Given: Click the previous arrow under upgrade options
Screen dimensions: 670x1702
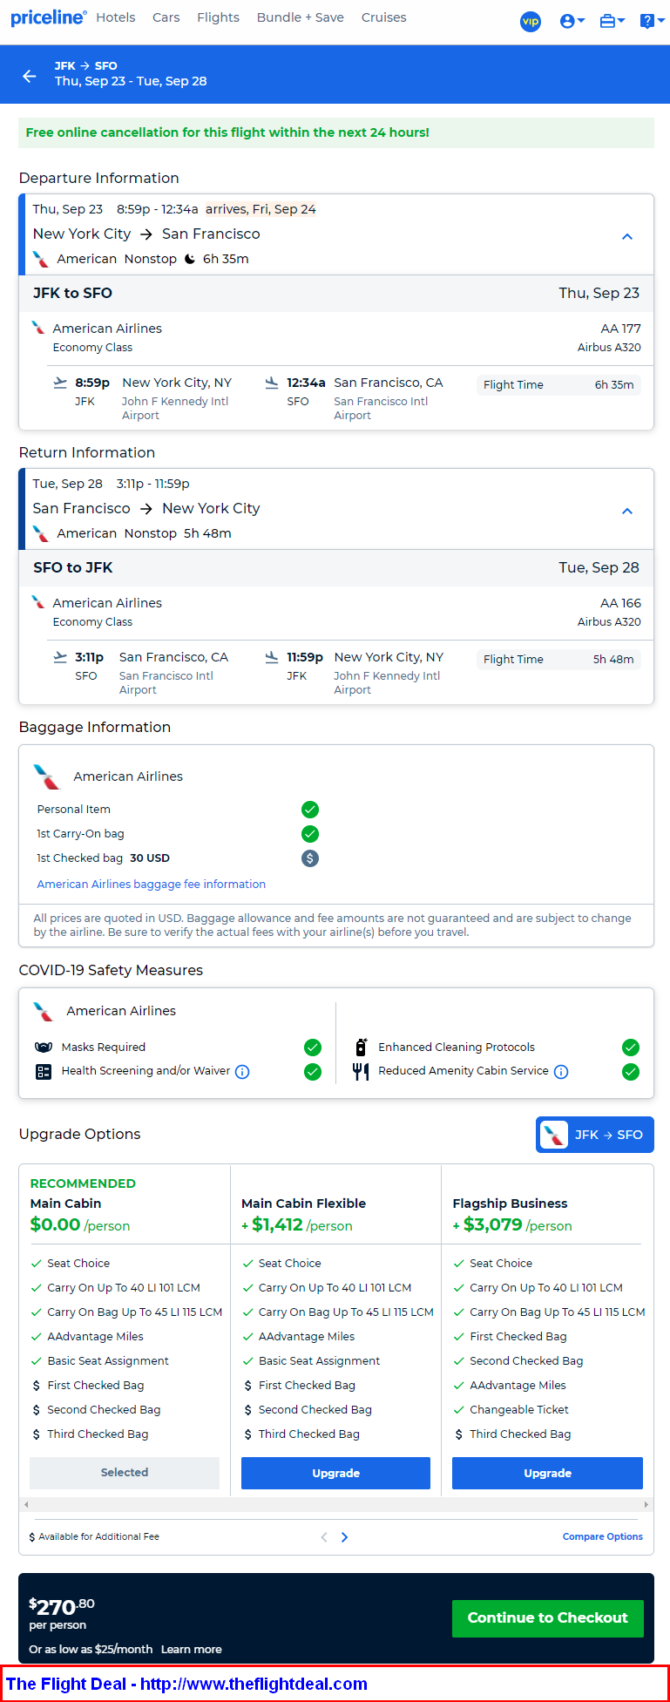Looking at the screenshot, I should click(323, 1537).
